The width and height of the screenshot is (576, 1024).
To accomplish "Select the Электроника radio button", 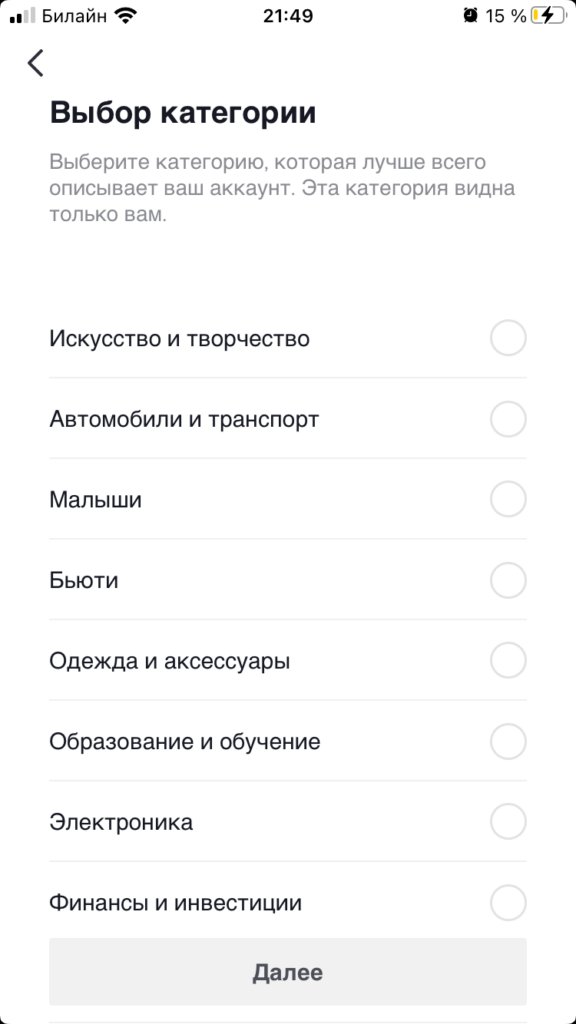I will click(x=509, y=822).
